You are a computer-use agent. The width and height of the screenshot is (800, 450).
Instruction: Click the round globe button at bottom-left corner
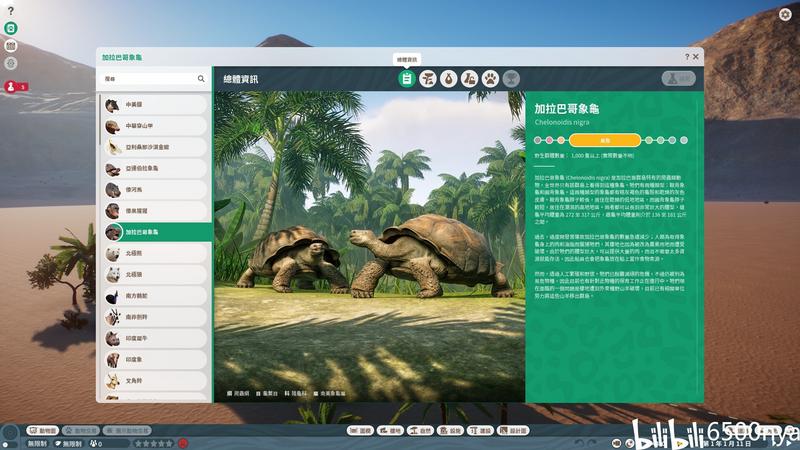(x=10, y=434)
